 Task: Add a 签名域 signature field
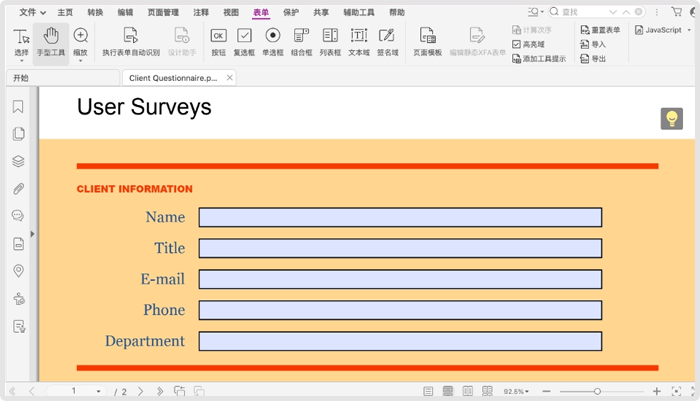pyautogui.click(x=387, y=42)
